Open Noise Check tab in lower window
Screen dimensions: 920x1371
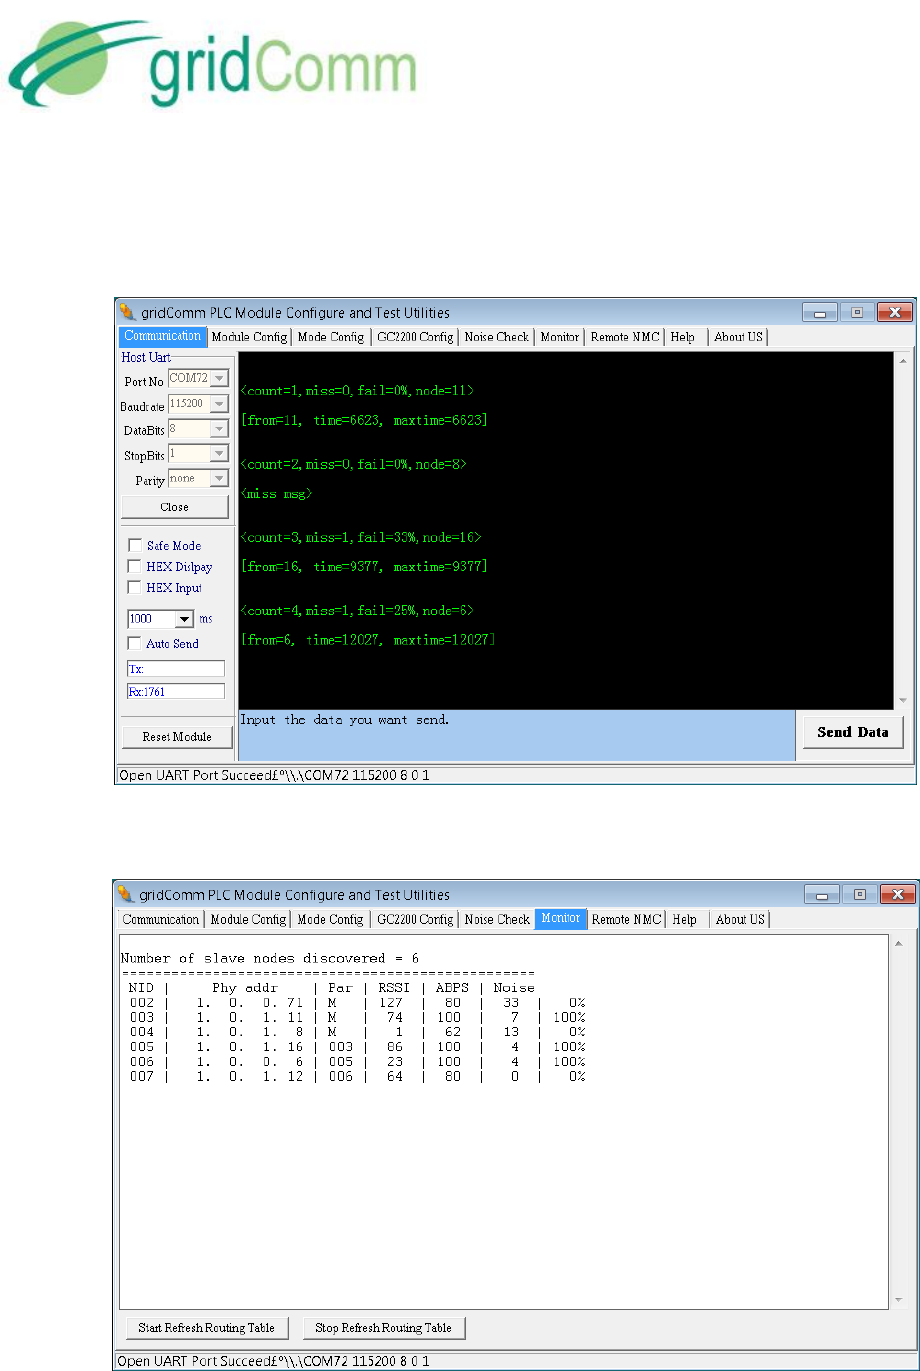(x=497, y=919)
